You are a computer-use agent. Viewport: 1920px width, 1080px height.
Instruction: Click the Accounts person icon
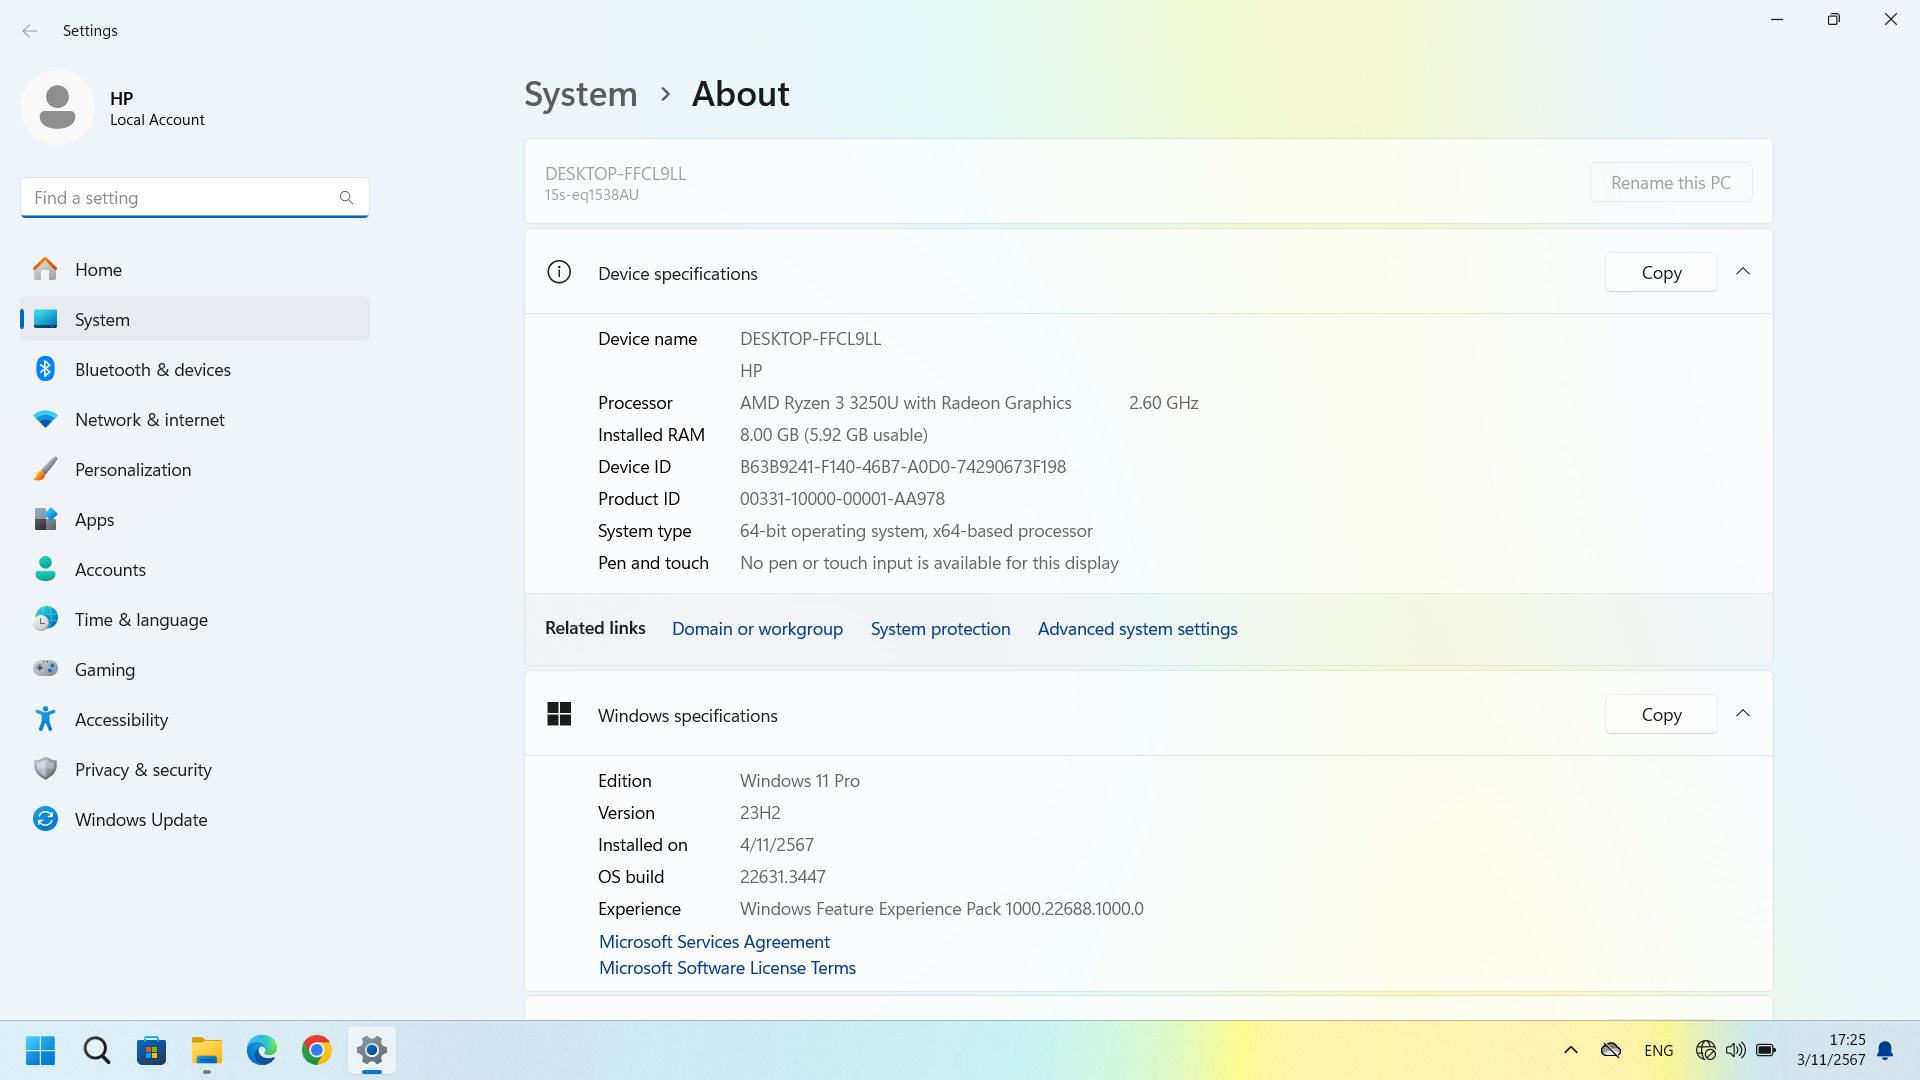point(45,569)
